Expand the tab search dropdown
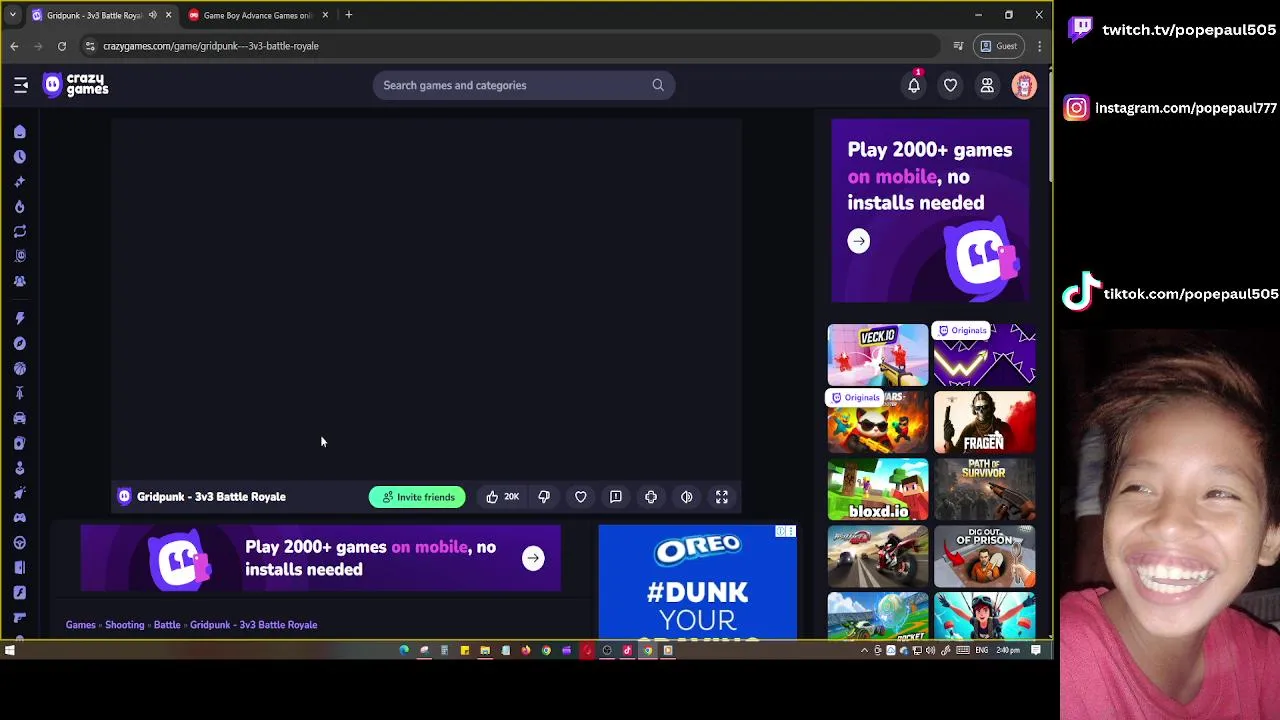Screen dimensions: 1280x720 12,15
